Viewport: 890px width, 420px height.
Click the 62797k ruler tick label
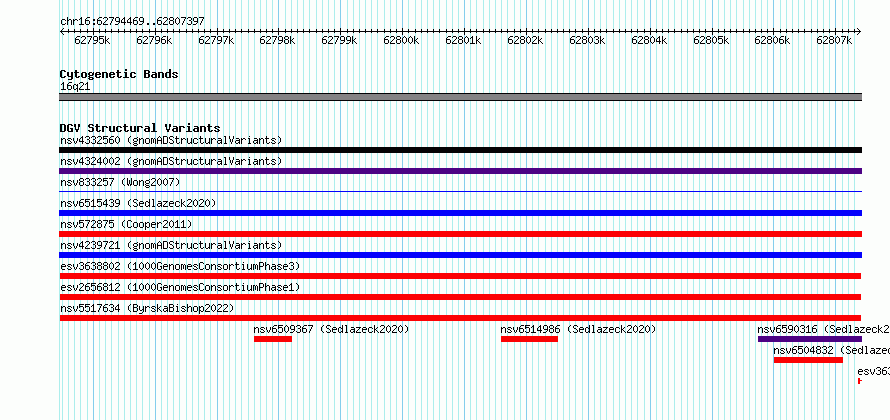click(216, 40)
